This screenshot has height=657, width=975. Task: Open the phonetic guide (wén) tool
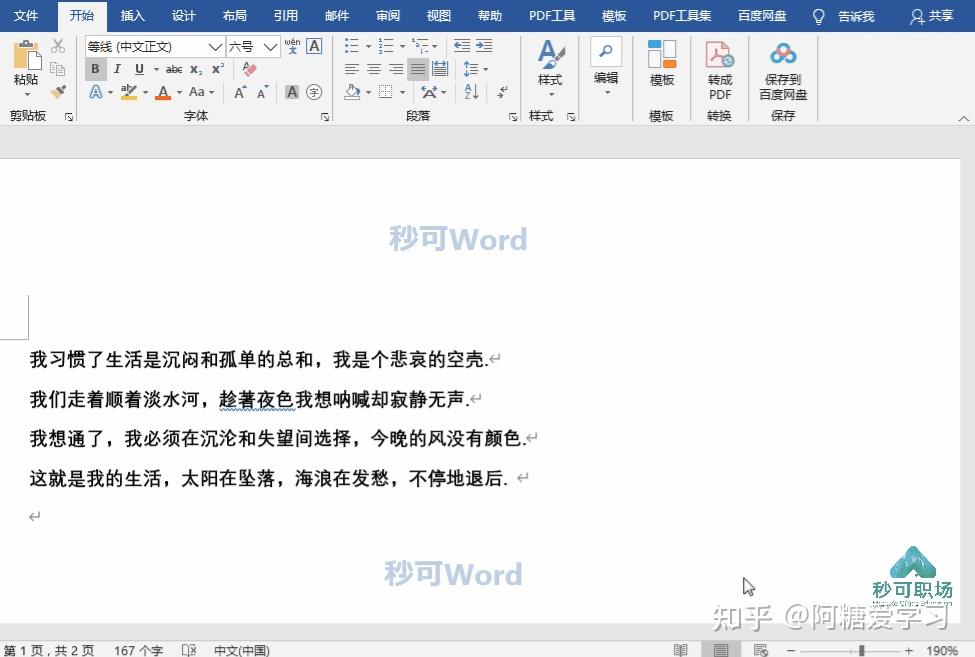(292, 46)
